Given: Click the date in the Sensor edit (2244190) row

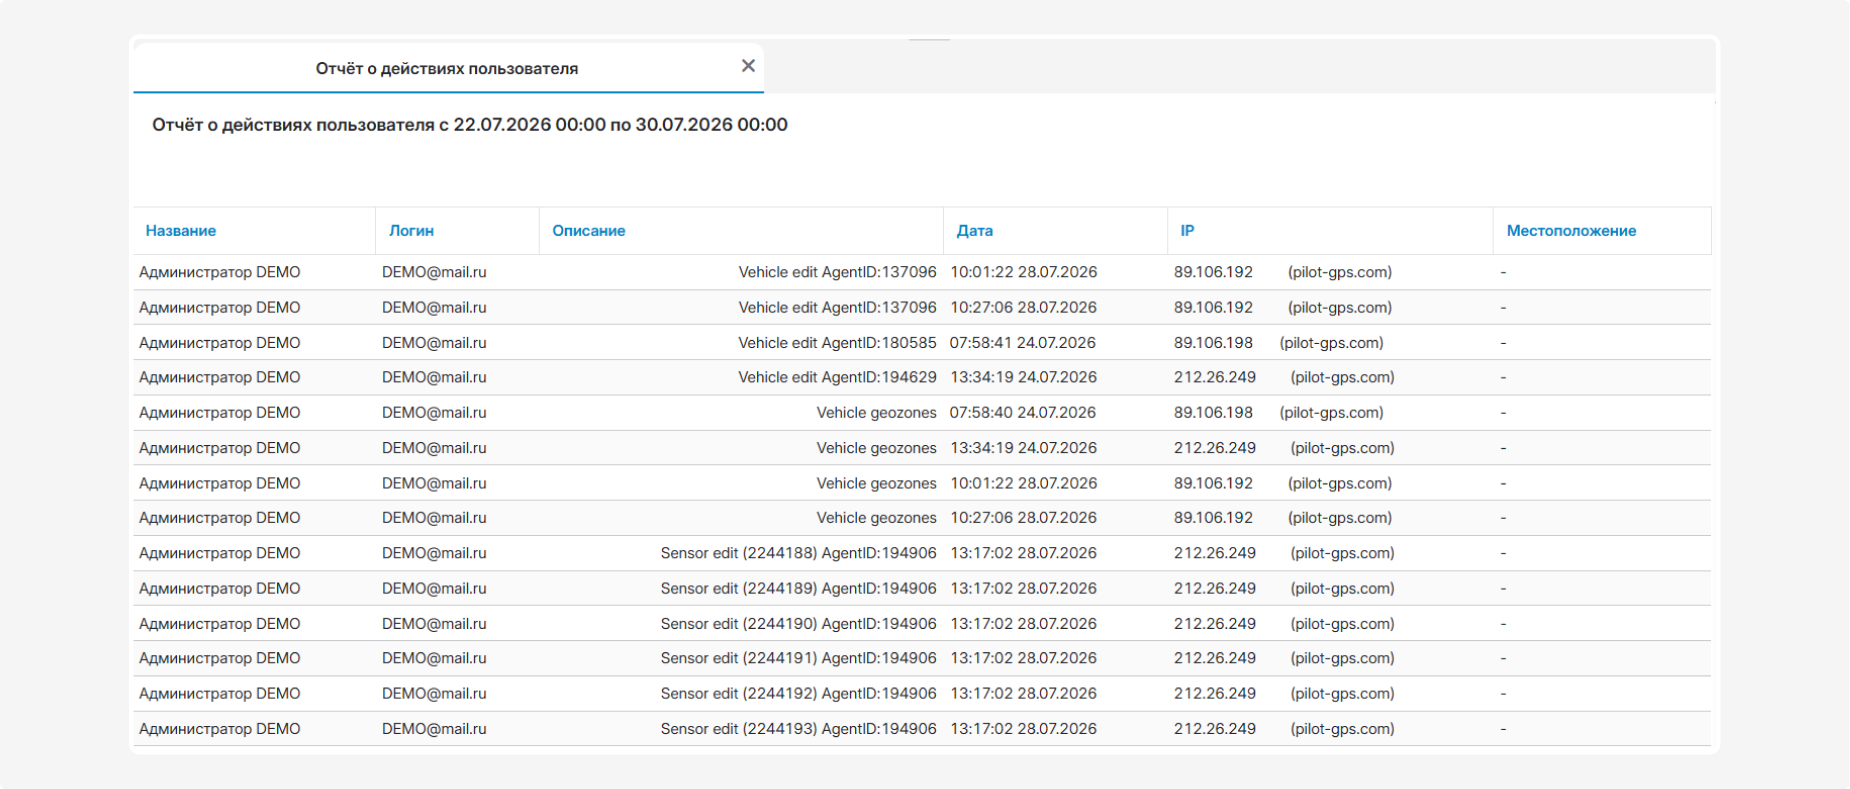Looking at the screenshot, I should 1023,624.
